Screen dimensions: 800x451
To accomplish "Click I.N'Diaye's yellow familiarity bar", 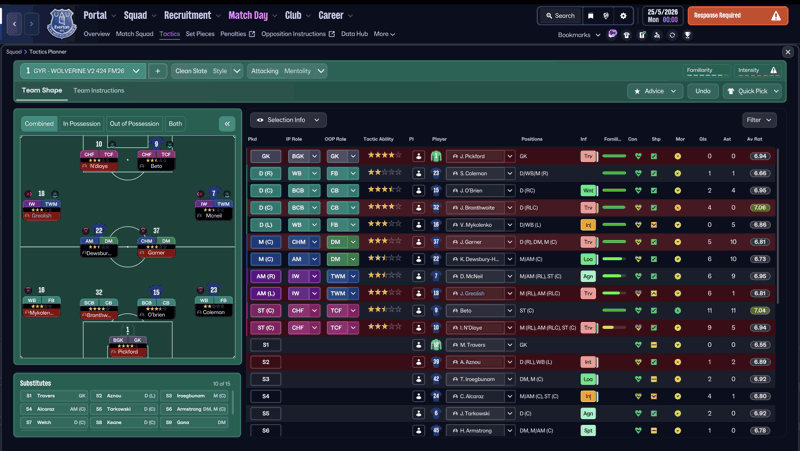I will 614,328.
